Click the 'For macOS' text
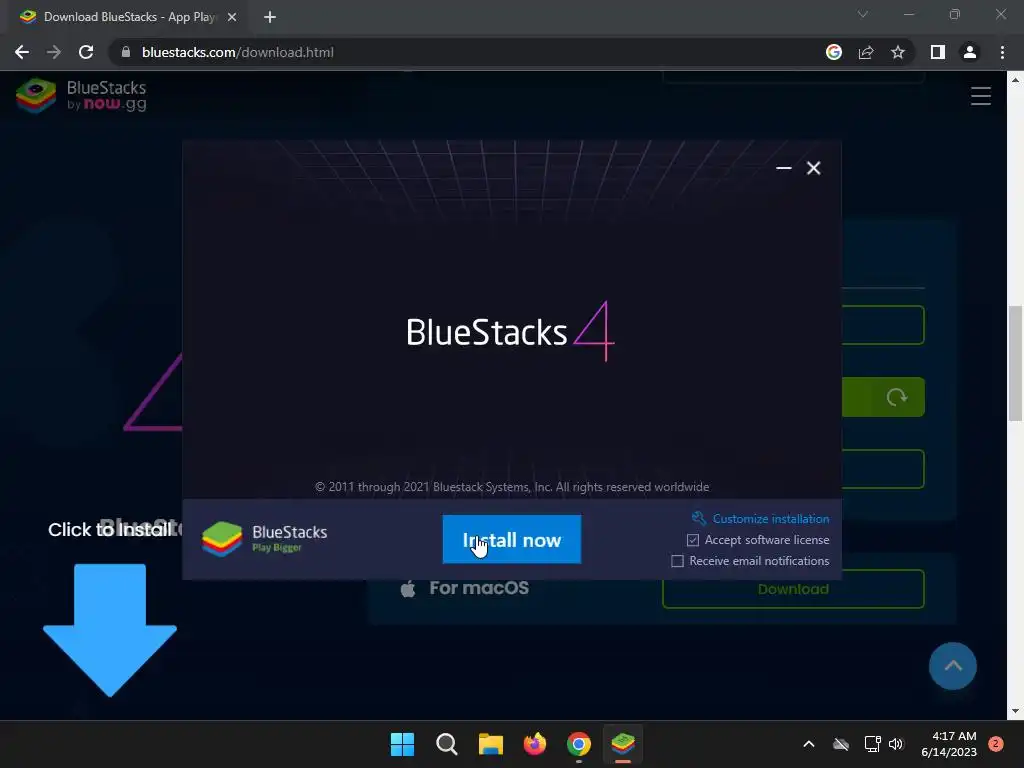 point(479,588)
